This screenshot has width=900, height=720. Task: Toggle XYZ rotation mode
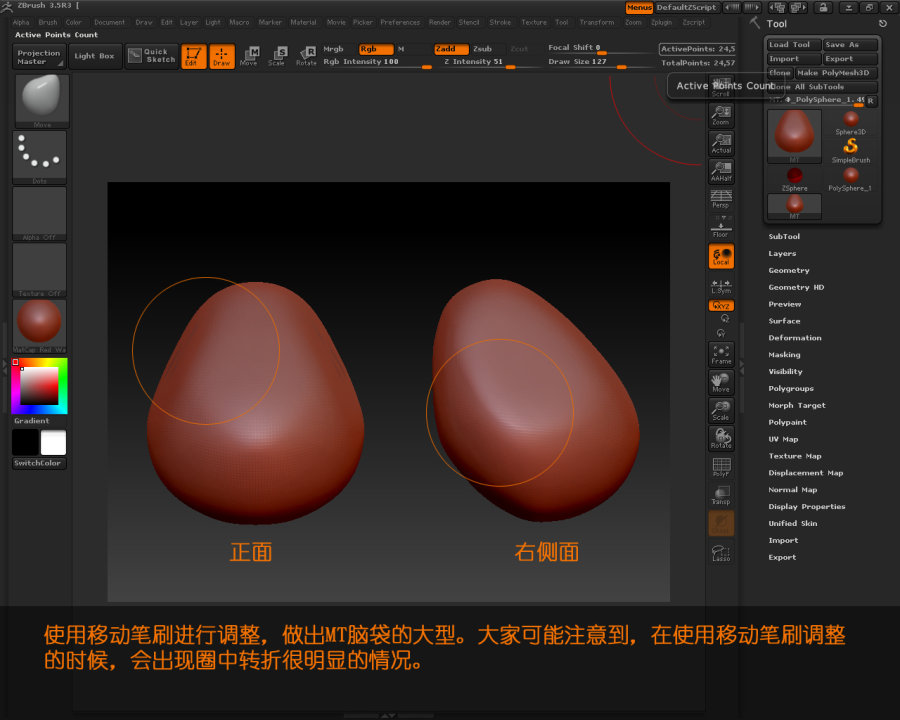(721, 305)
